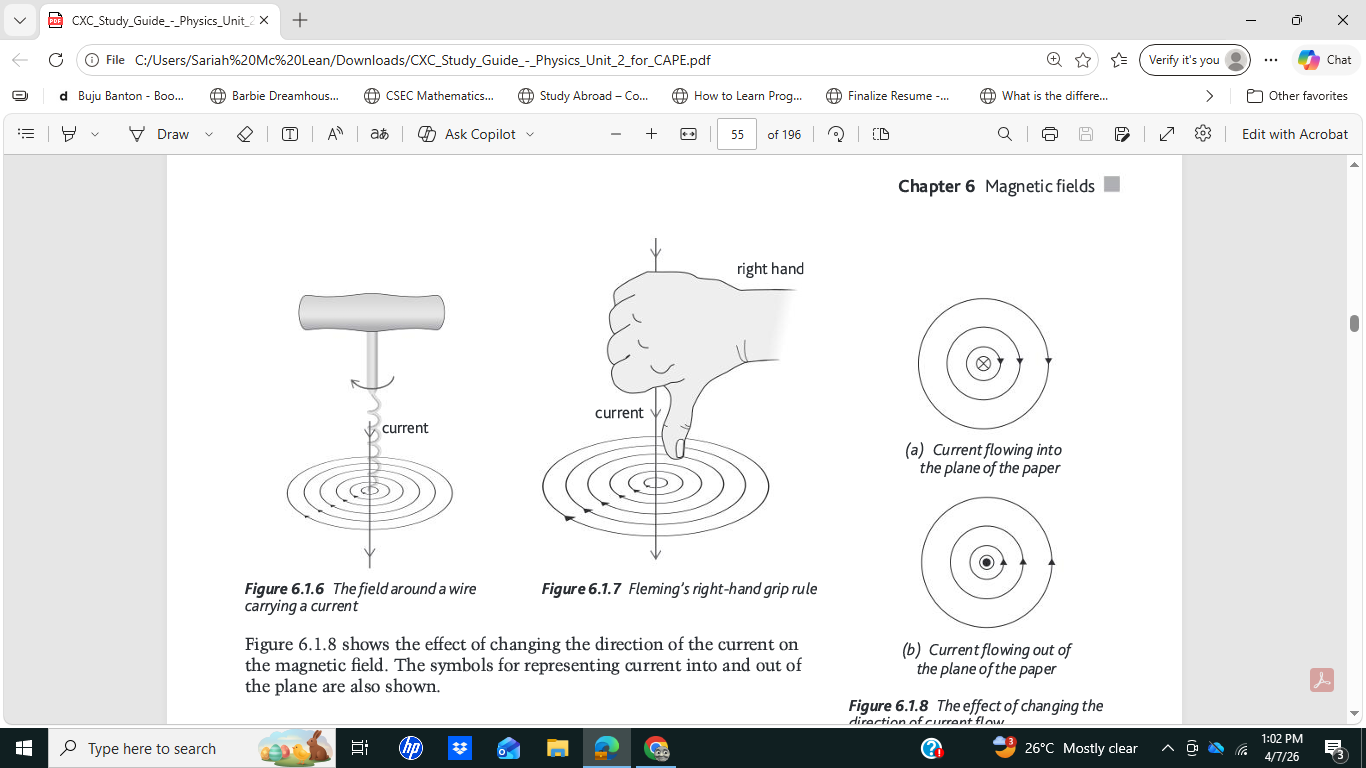This screenshot has height=768, width=1366.
Task: Toggle the Draw tool on
Action: (160, 134)
